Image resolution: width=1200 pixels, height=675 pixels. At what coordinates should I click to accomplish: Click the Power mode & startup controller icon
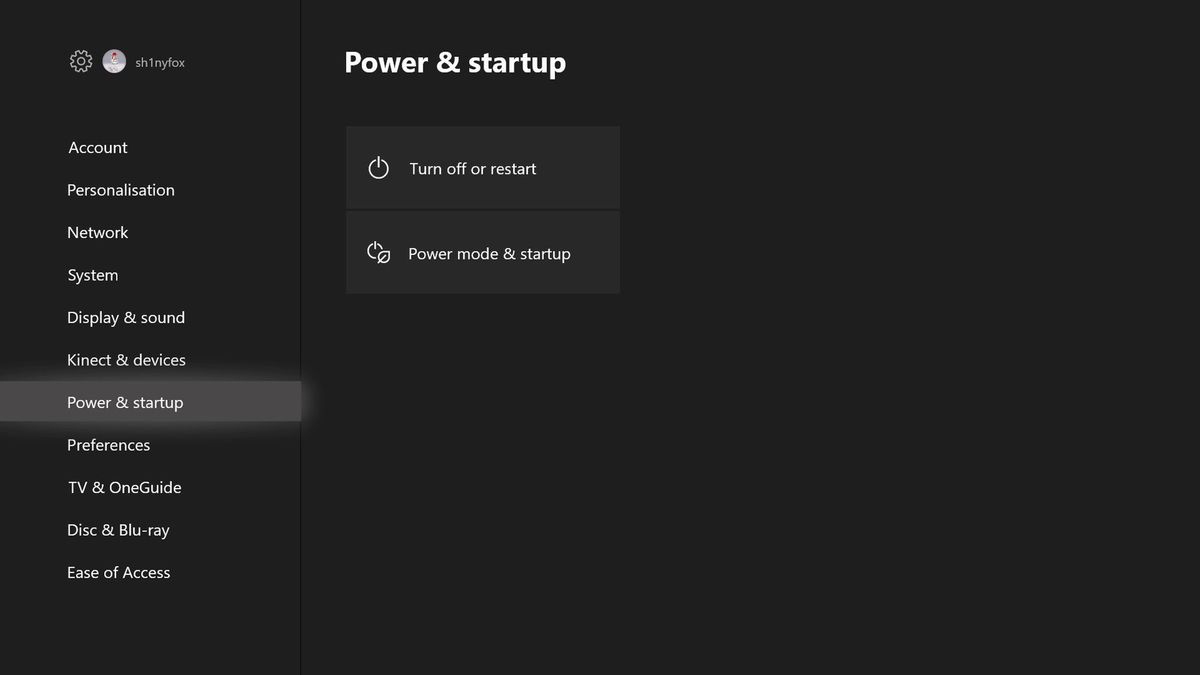click(378, 253)
